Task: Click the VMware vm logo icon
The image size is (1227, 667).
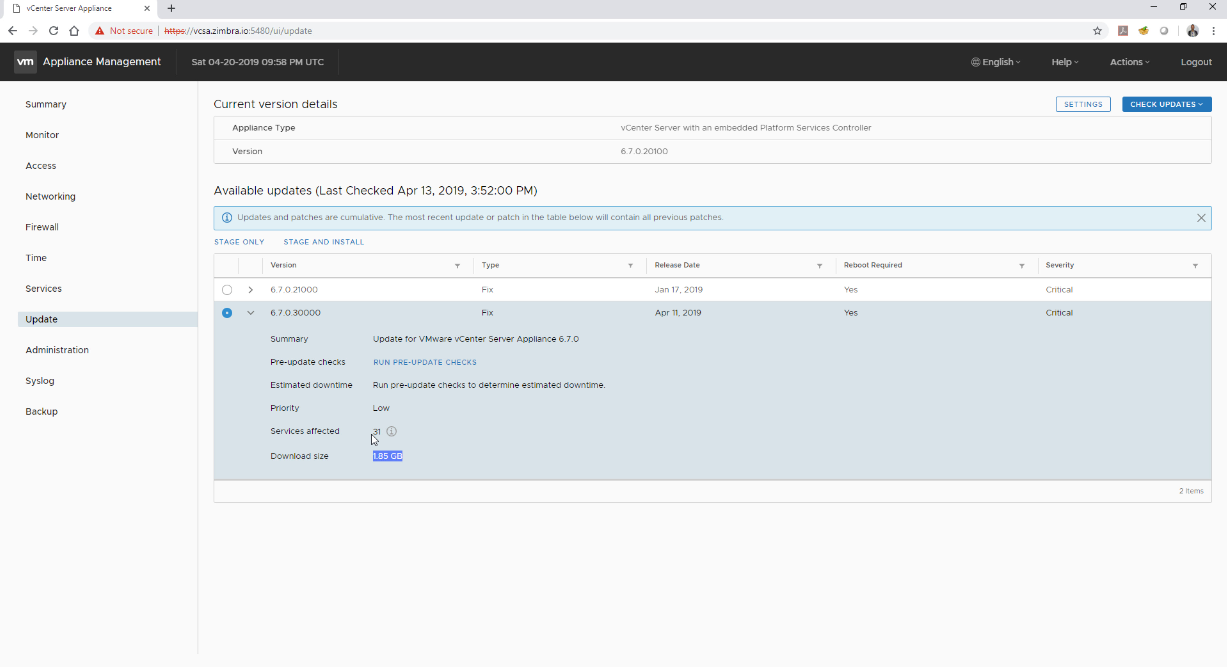Action: [26, 62]
